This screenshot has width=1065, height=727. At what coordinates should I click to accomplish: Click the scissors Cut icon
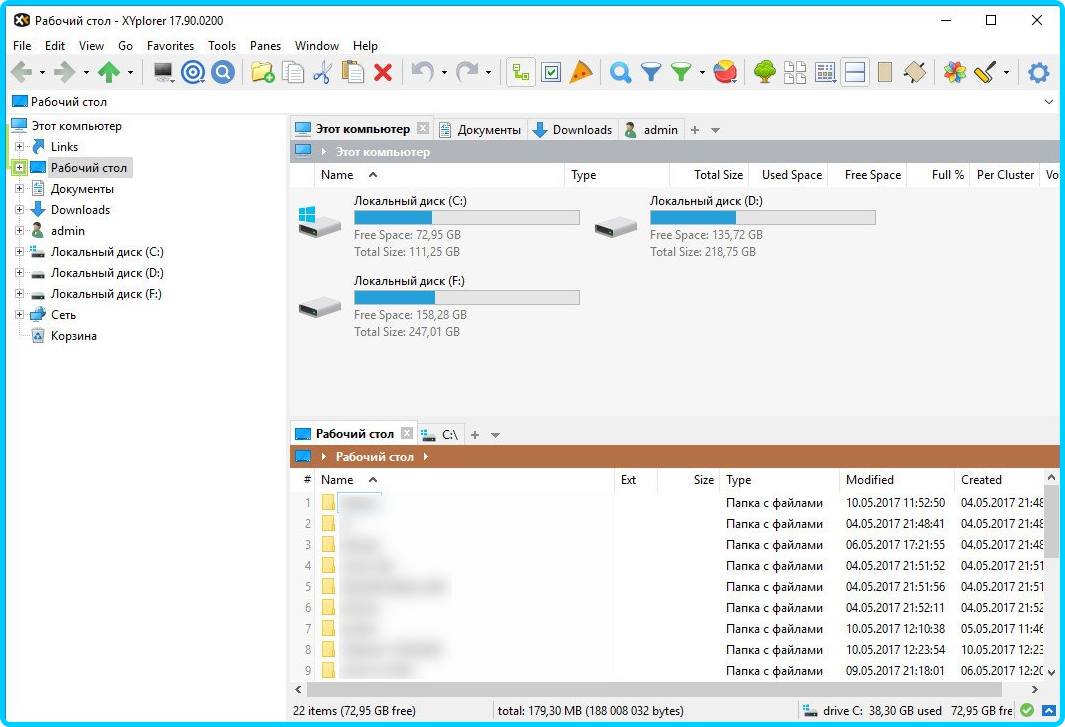(x=322, y=72)
